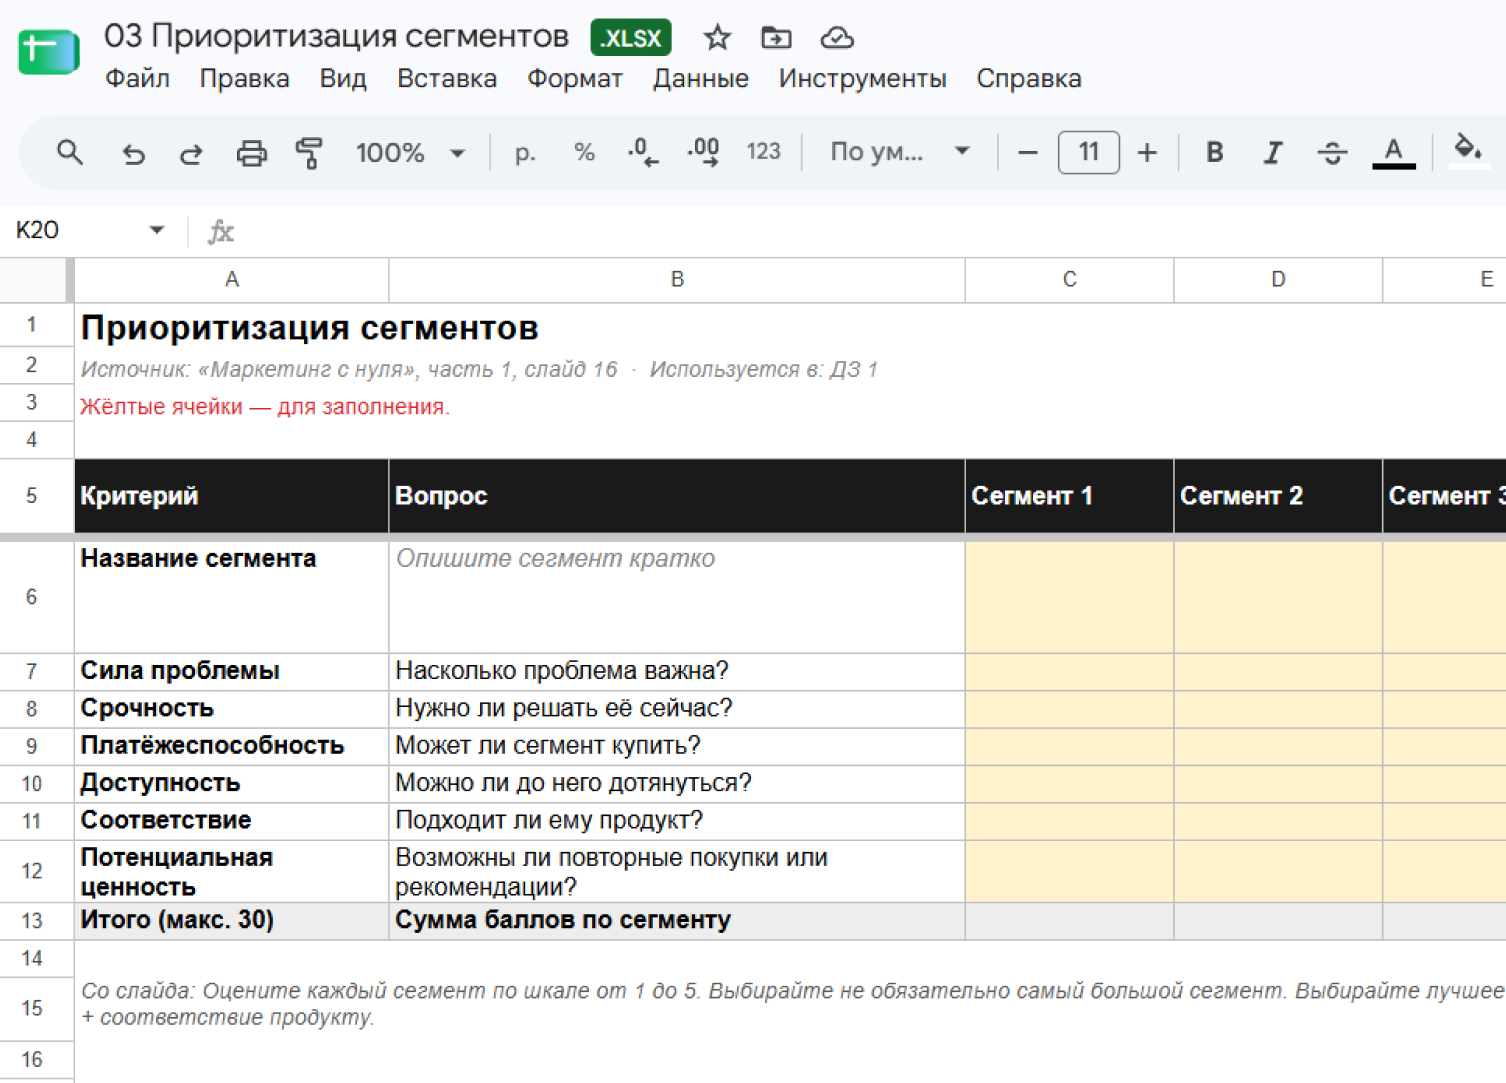Toggle bold formatting
Viewport: 1506px width, 1083px height.
(x=1214, y=153)
